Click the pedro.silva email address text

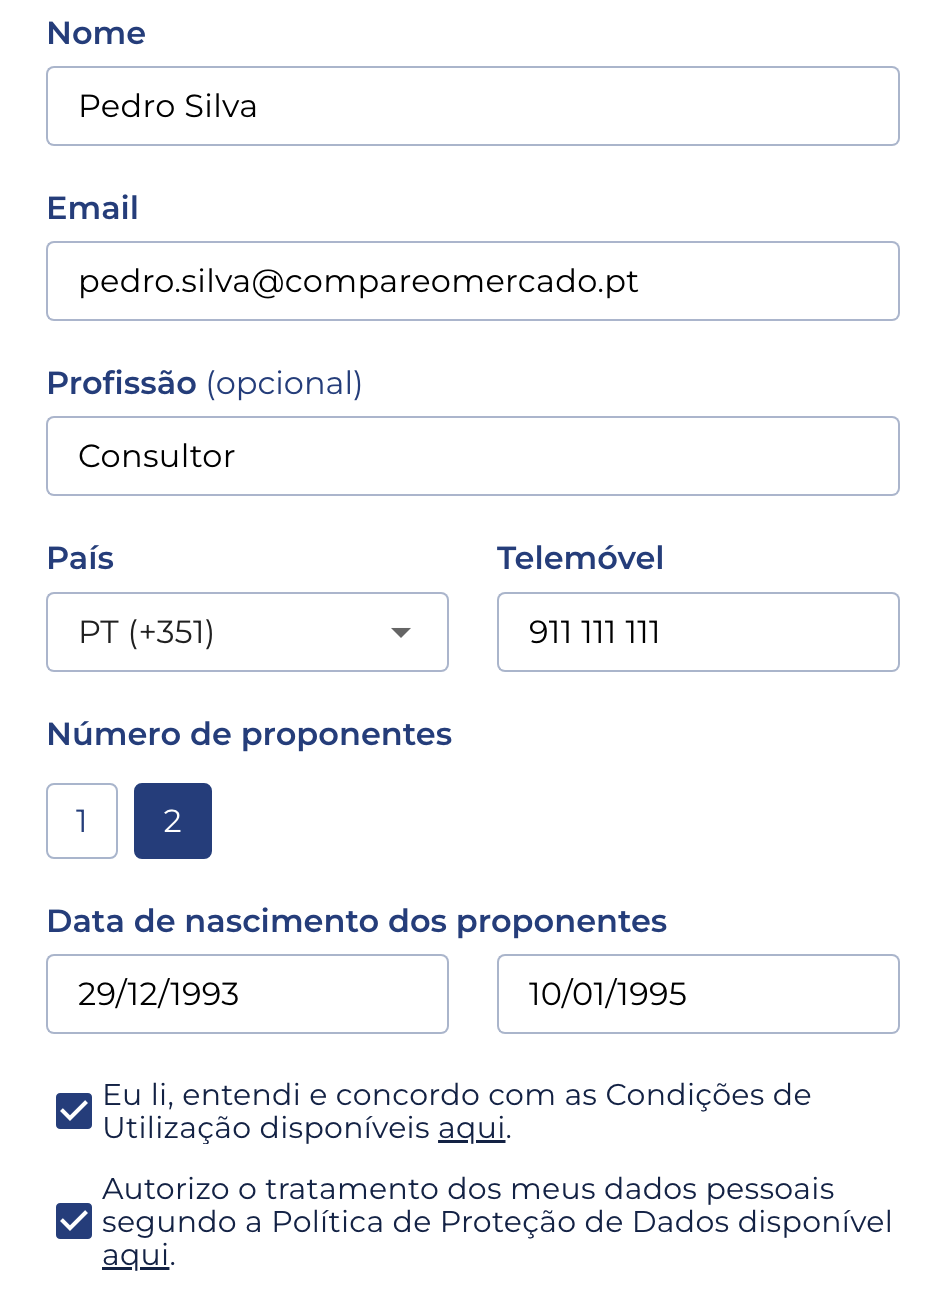(x=359, y=281)
